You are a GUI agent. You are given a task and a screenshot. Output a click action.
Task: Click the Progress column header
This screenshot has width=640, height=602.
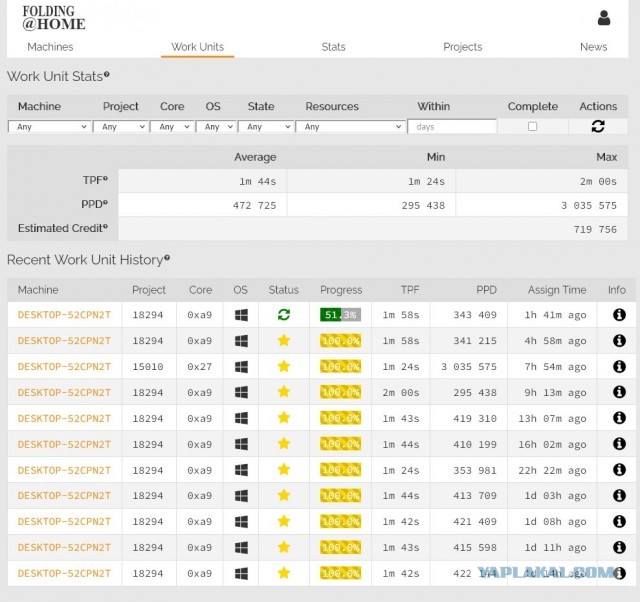(341, 290)
